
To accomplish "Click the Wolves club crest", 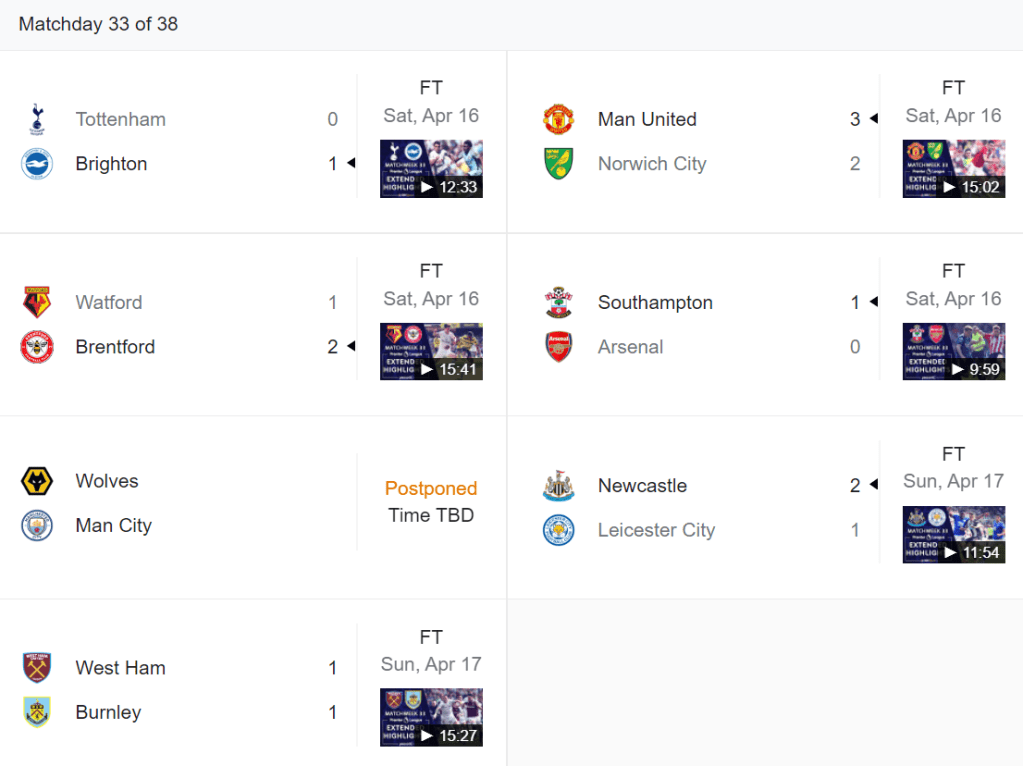I will [x=37, y=481].
